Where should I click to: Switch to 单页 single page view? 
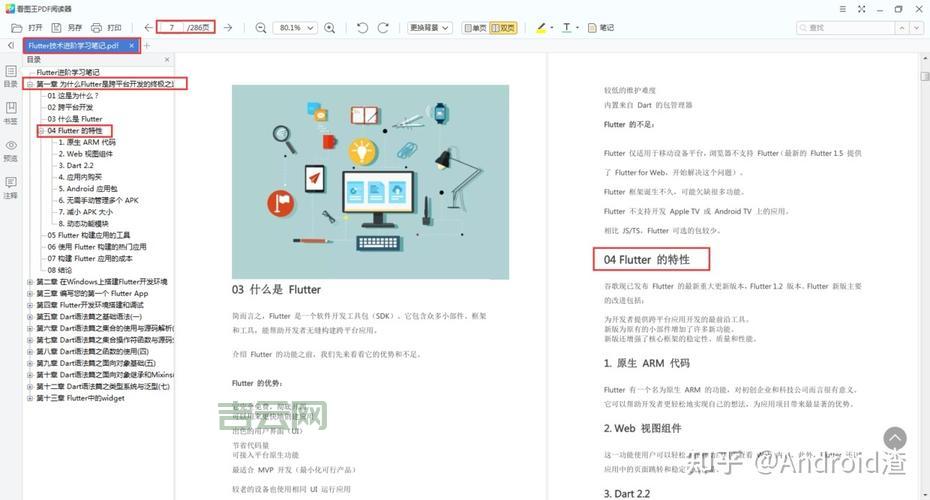(x=475, y=28)
